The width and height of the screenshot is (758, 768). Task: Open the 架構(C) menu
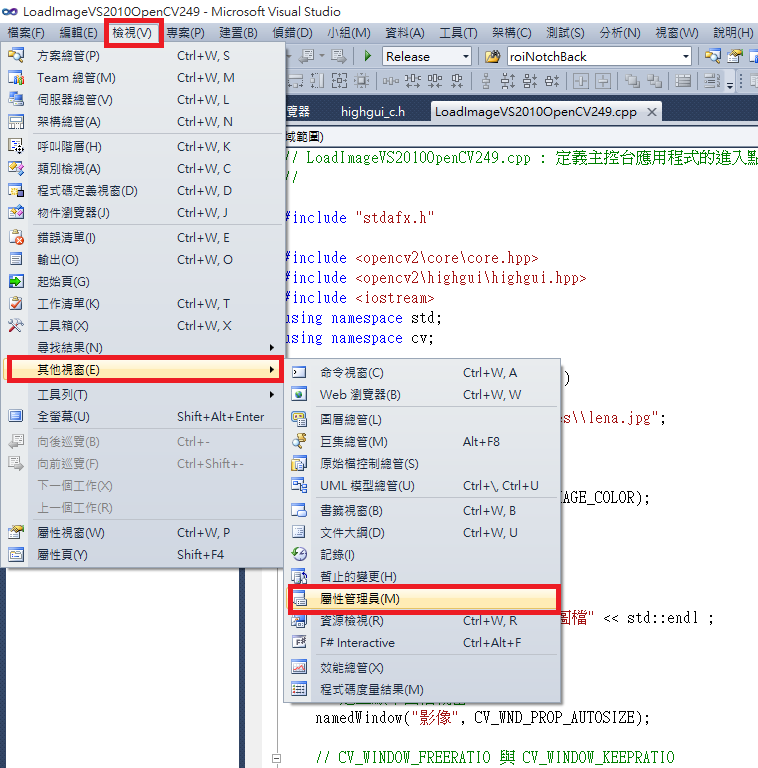point(512,33)
